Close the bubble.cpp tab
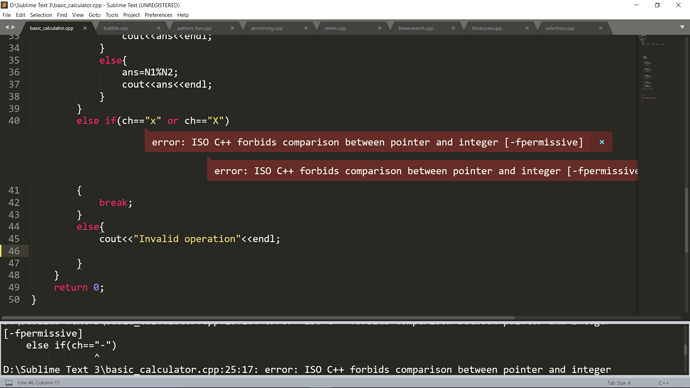690x388 pixels. (159, 28)
